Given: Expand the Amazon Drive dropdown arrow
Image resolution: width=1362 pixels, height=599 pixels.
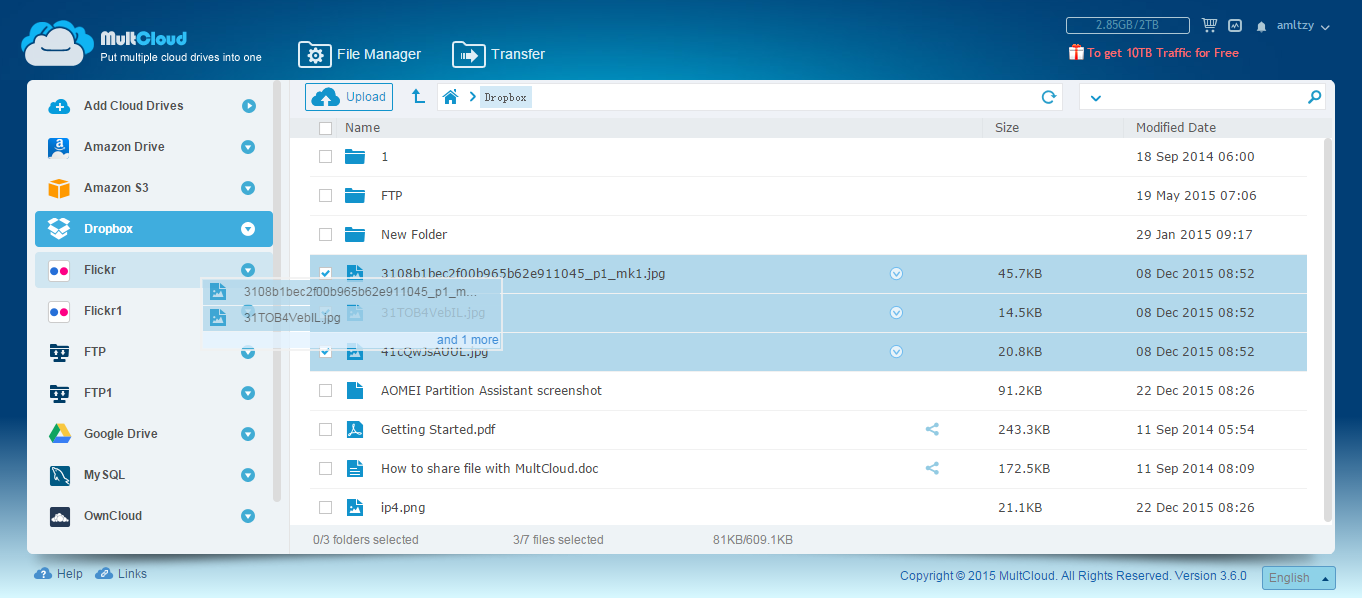Looking at the screenshot, I should click(x=248, y=147).
